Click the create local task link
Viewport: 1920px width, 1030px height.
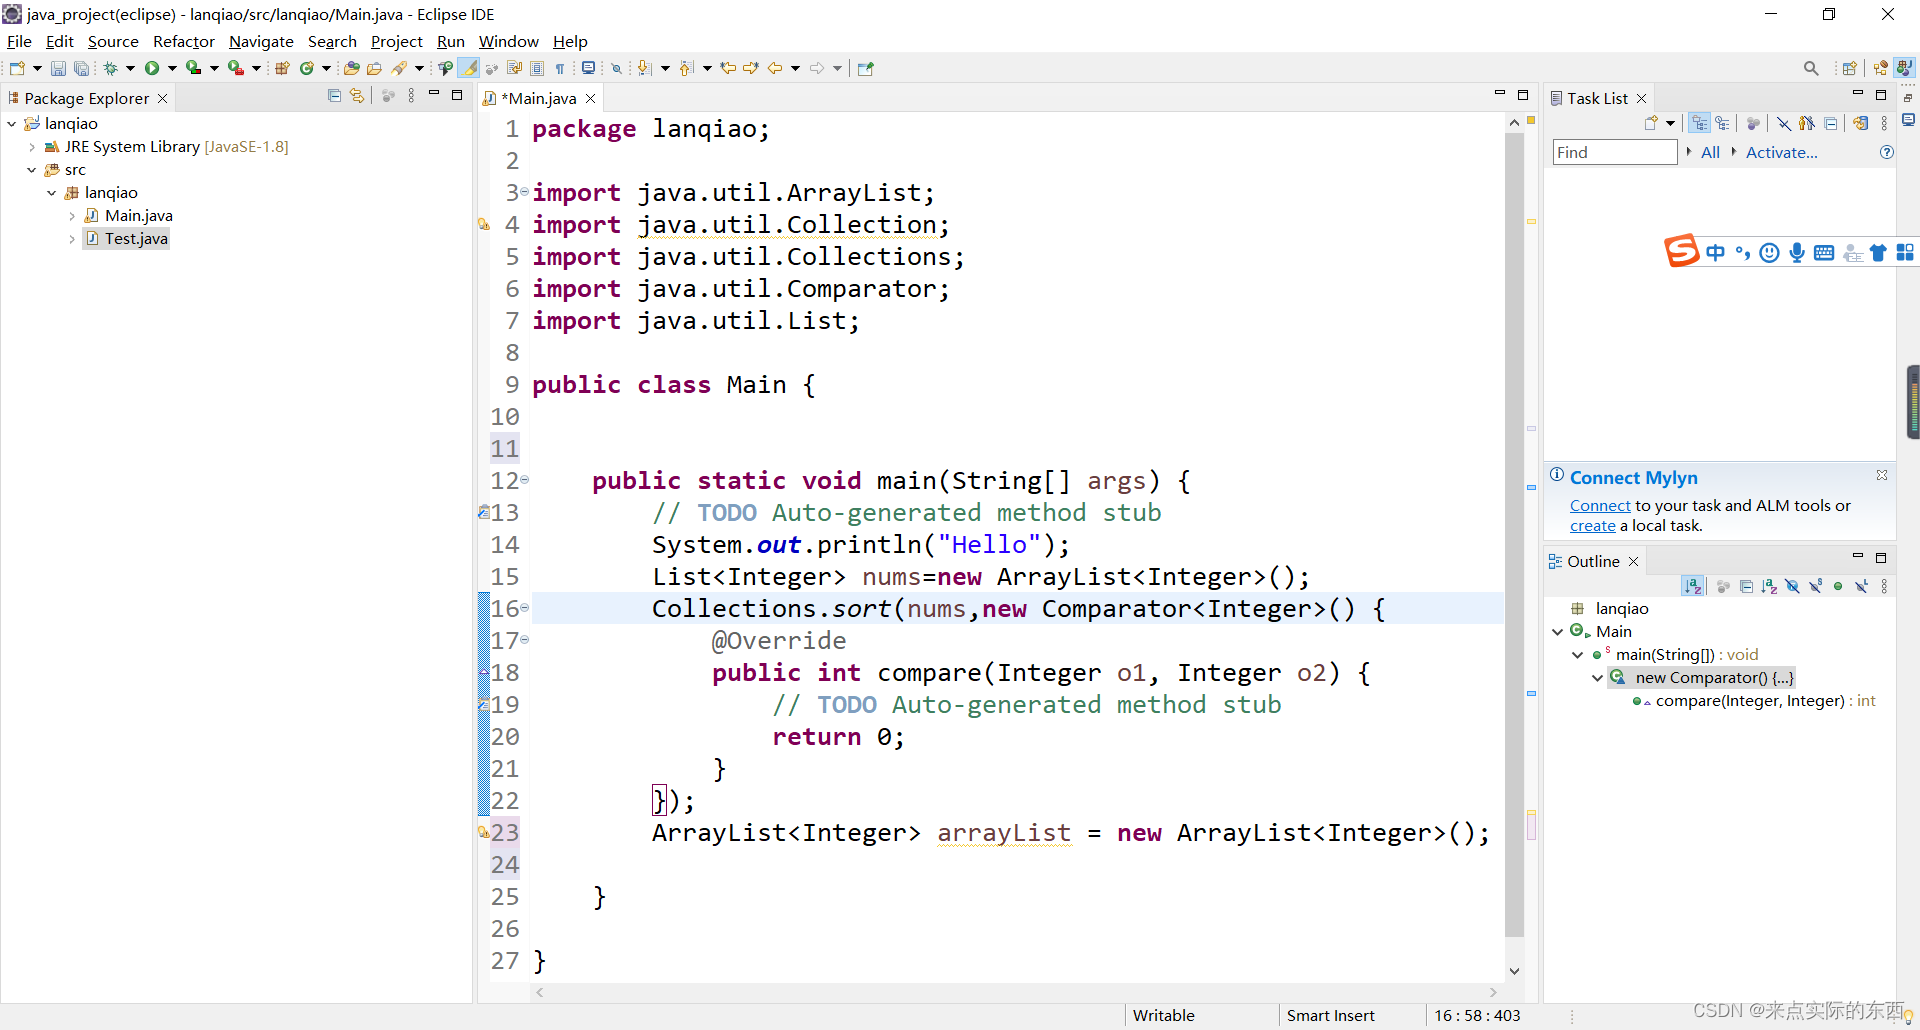click(1592, 526)
